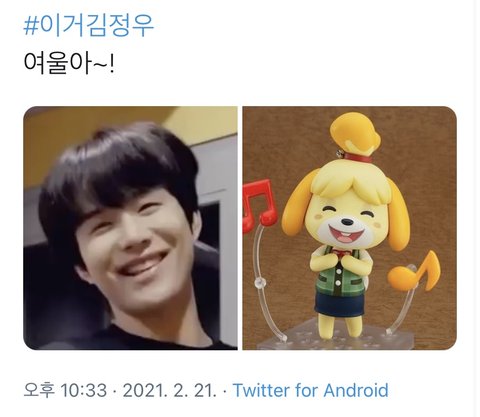Click the man's black hair in left photo

click(120, 167)
